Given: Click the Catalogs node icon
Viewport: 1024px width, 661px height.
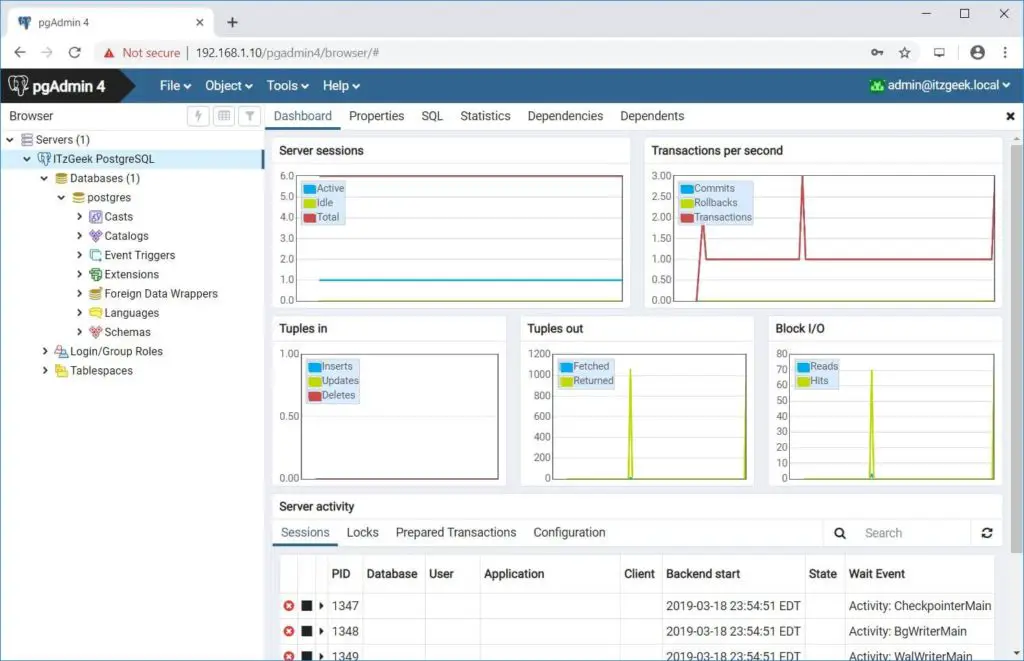Looking at the screenshot, I should coord(95,236).
